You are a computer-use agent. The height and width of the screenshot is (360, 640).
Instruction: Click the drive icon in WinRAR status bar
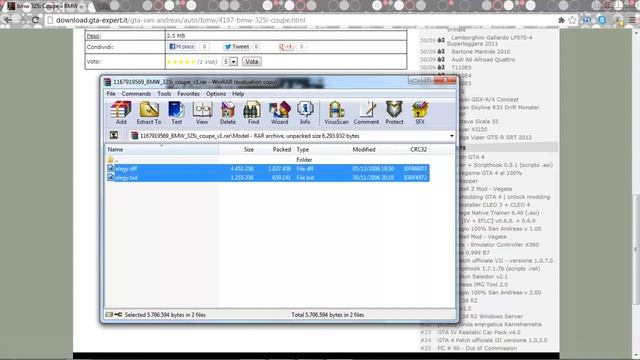tap(109, 315)
